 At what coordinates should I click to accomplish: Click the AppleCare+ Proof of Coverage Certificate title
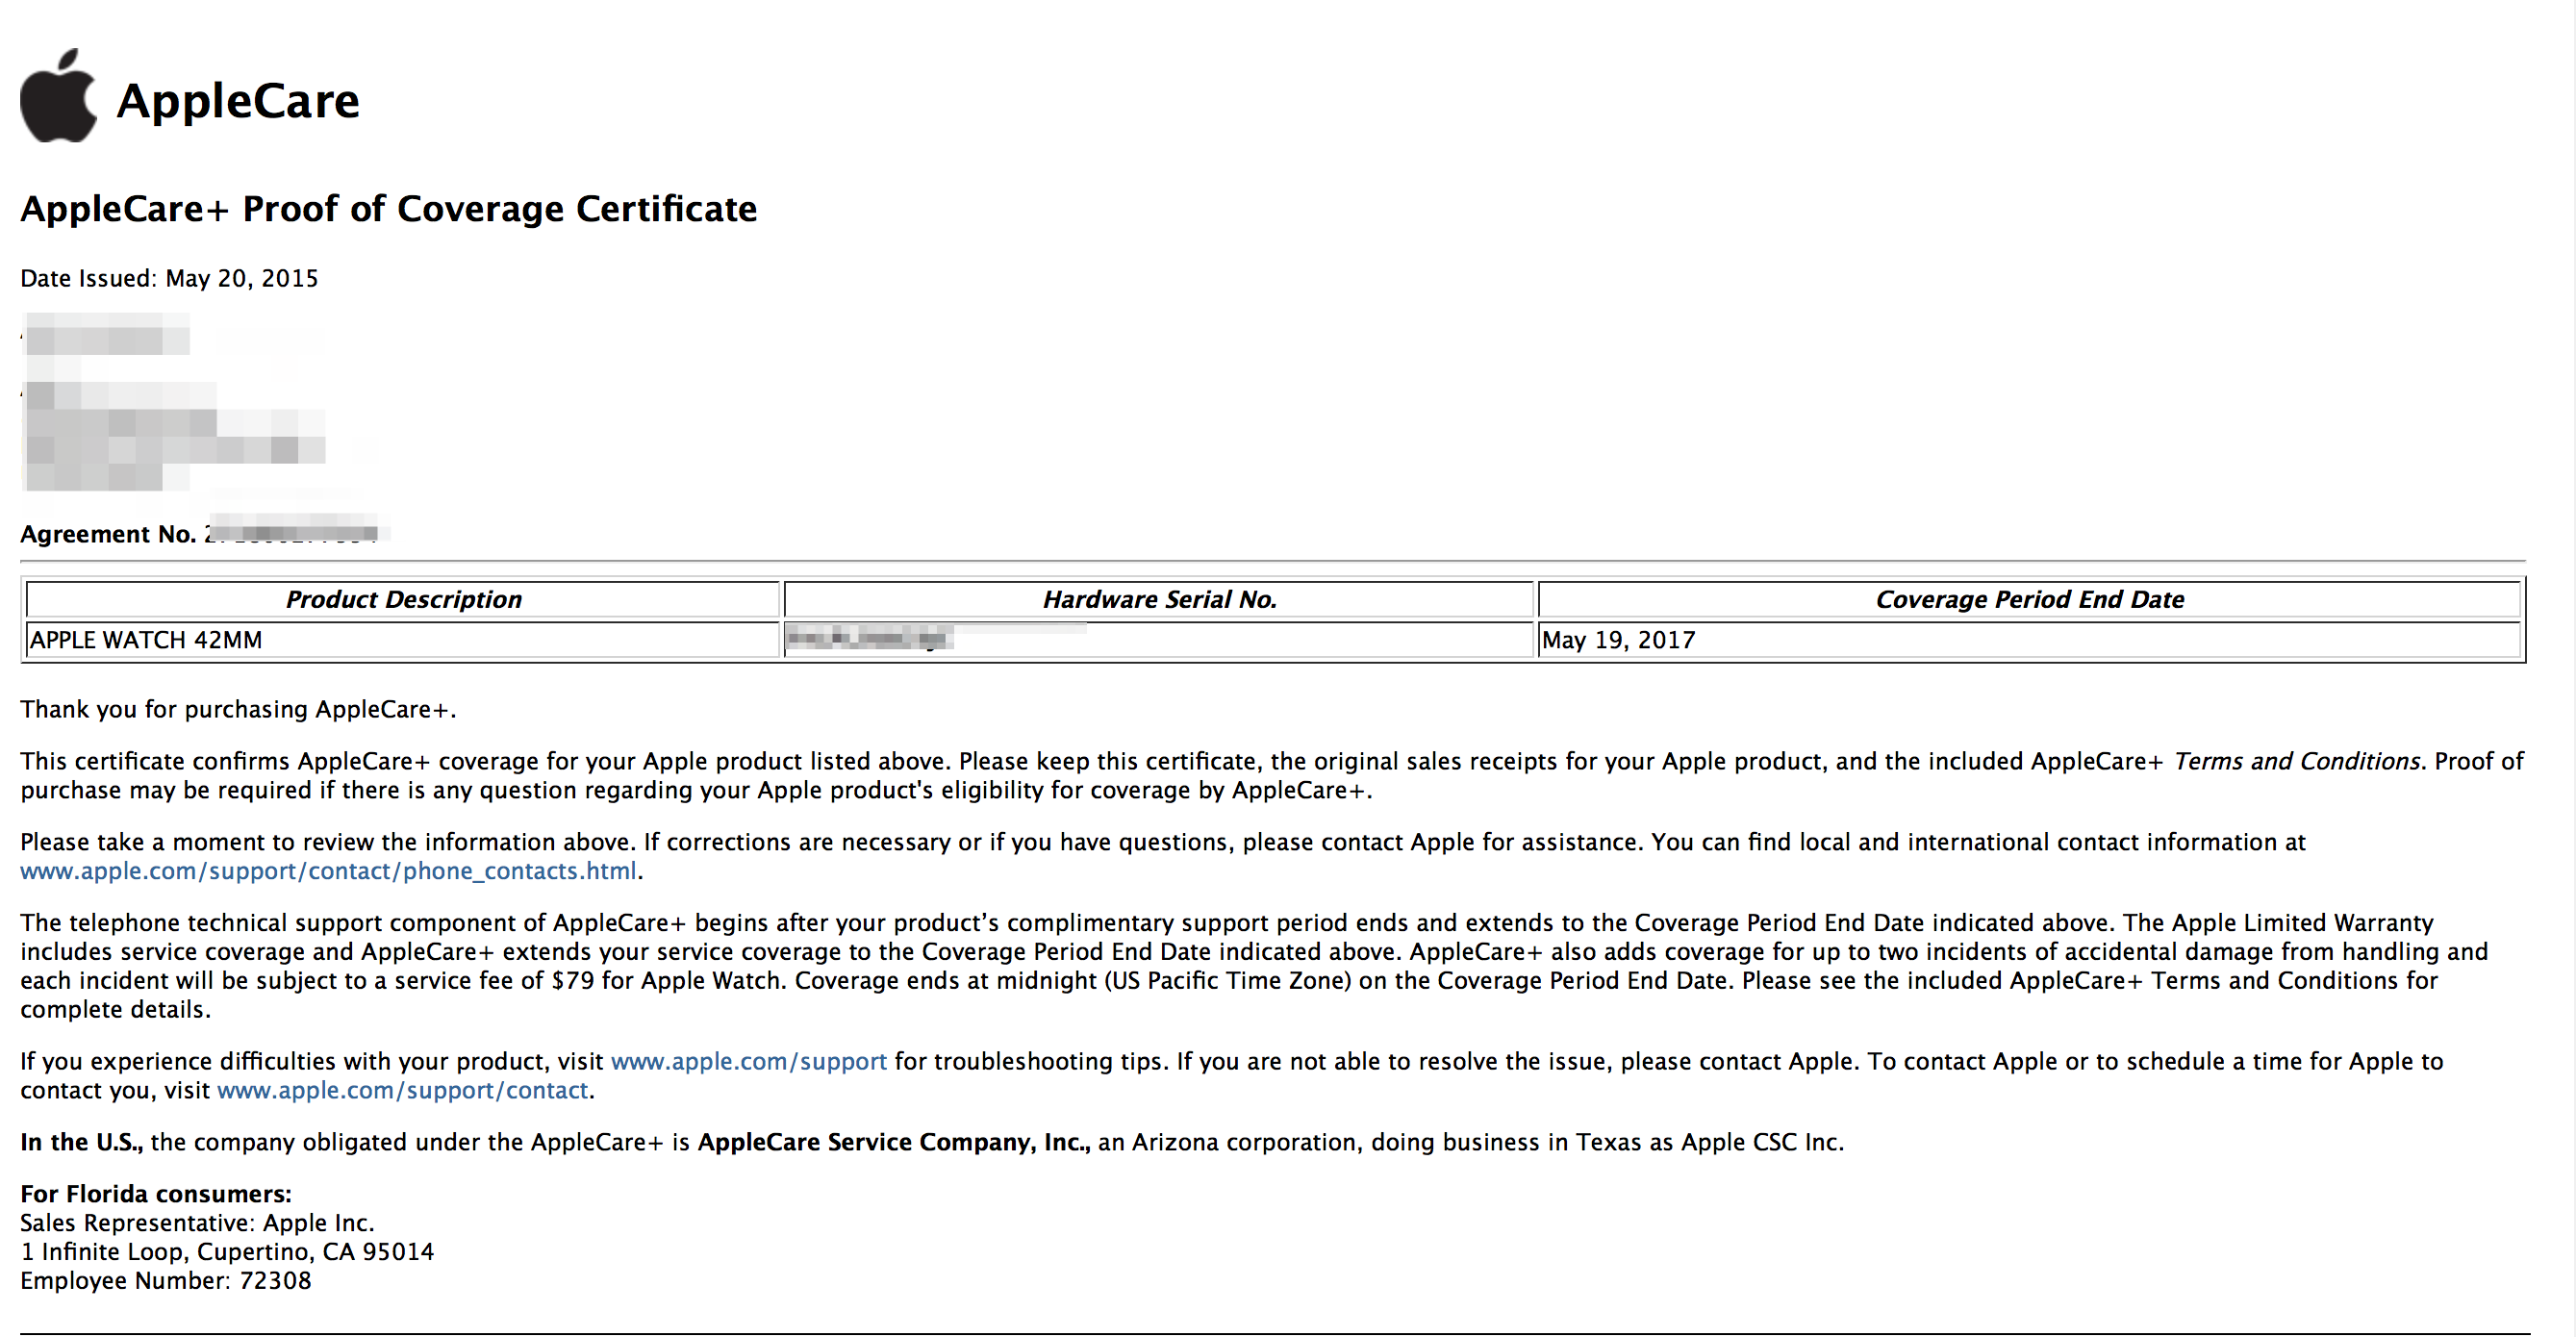pos(388,209)
